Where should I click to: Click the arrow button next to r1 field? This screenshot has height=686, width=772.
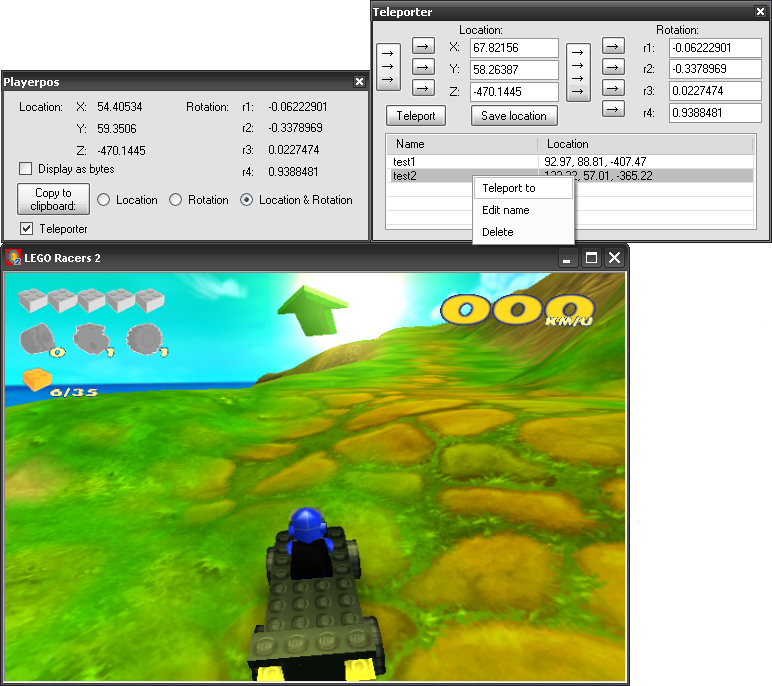pyautogui.click(x=613, y=46)
